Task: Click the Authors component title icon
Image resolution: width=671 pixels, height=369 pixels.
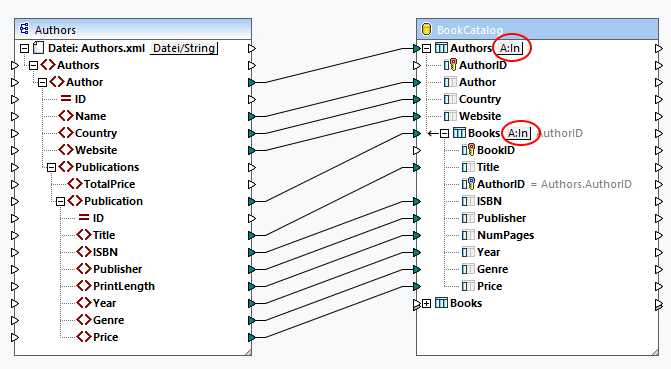Action: click(x=24, y=29)
